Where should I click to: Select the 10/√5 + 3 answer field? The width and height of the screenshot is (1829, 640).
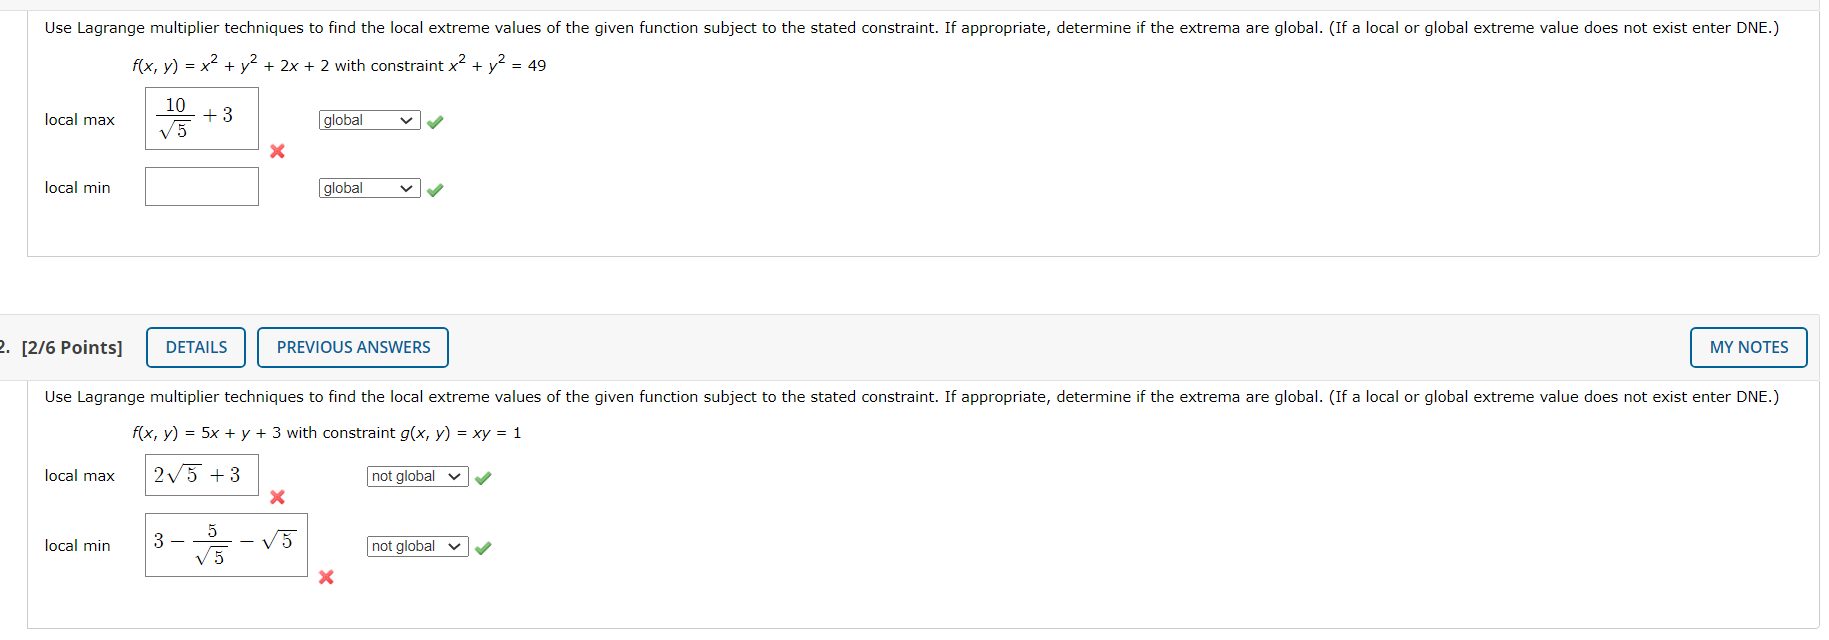point(201,117)
